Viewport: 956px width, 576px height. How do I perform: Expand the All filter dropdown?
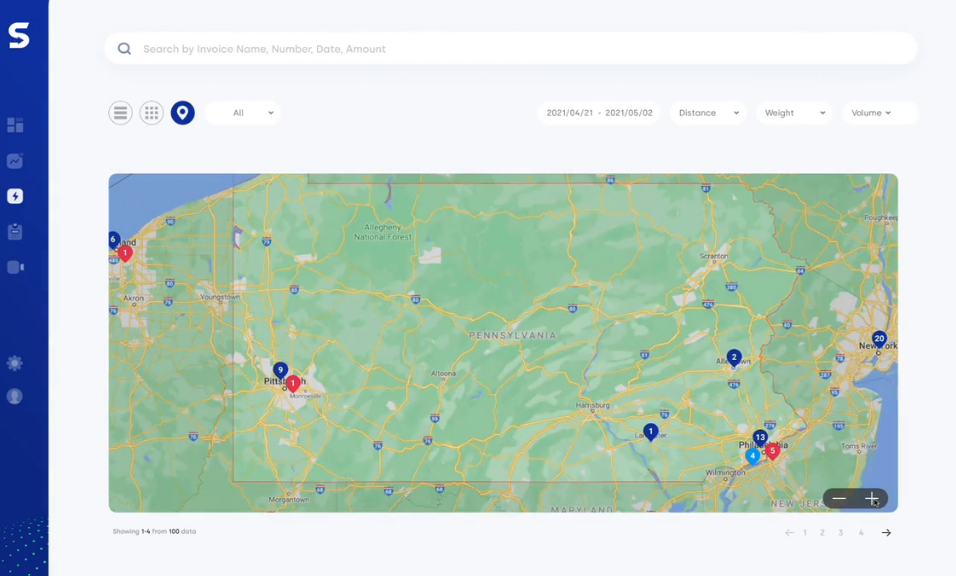point(243,113)
